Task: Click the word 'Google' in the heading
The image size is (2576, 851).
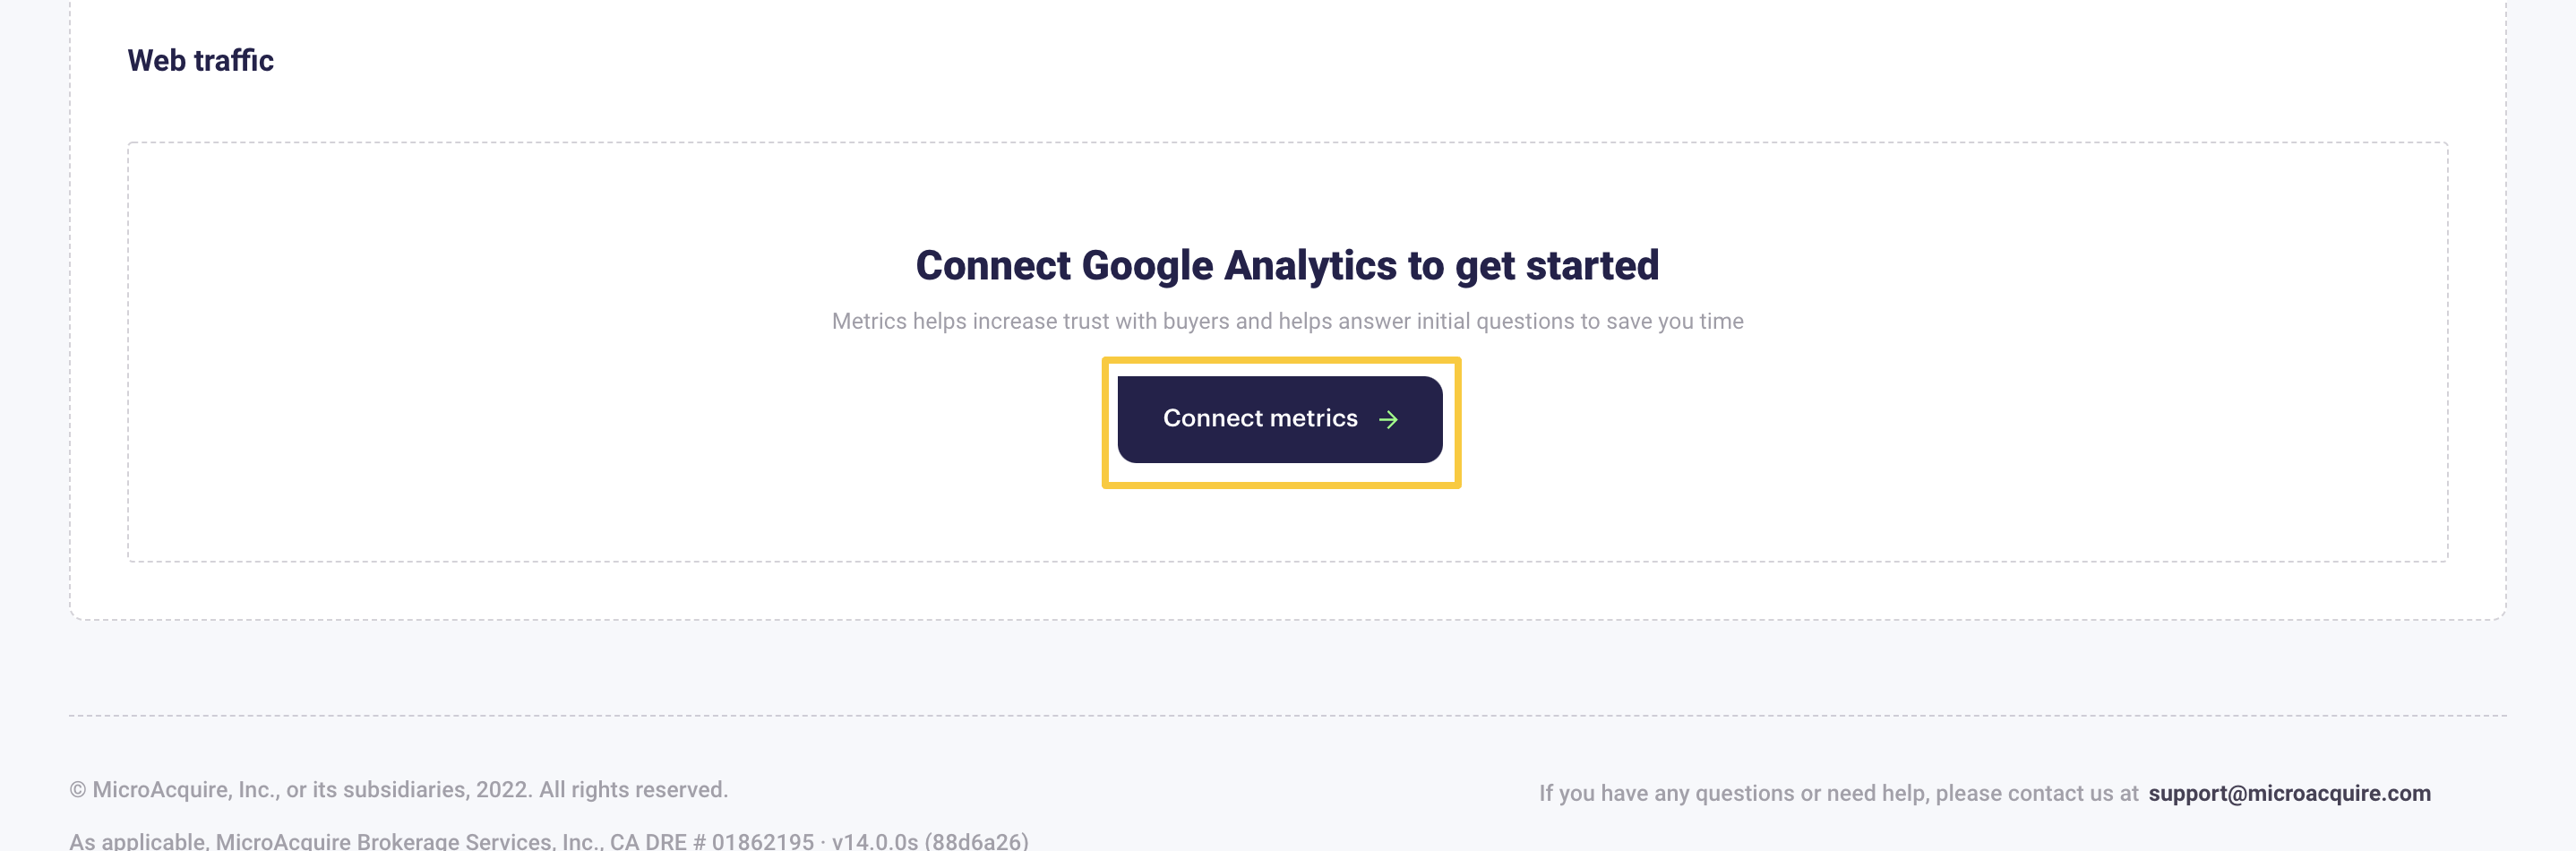Action: pos(1147,266)
